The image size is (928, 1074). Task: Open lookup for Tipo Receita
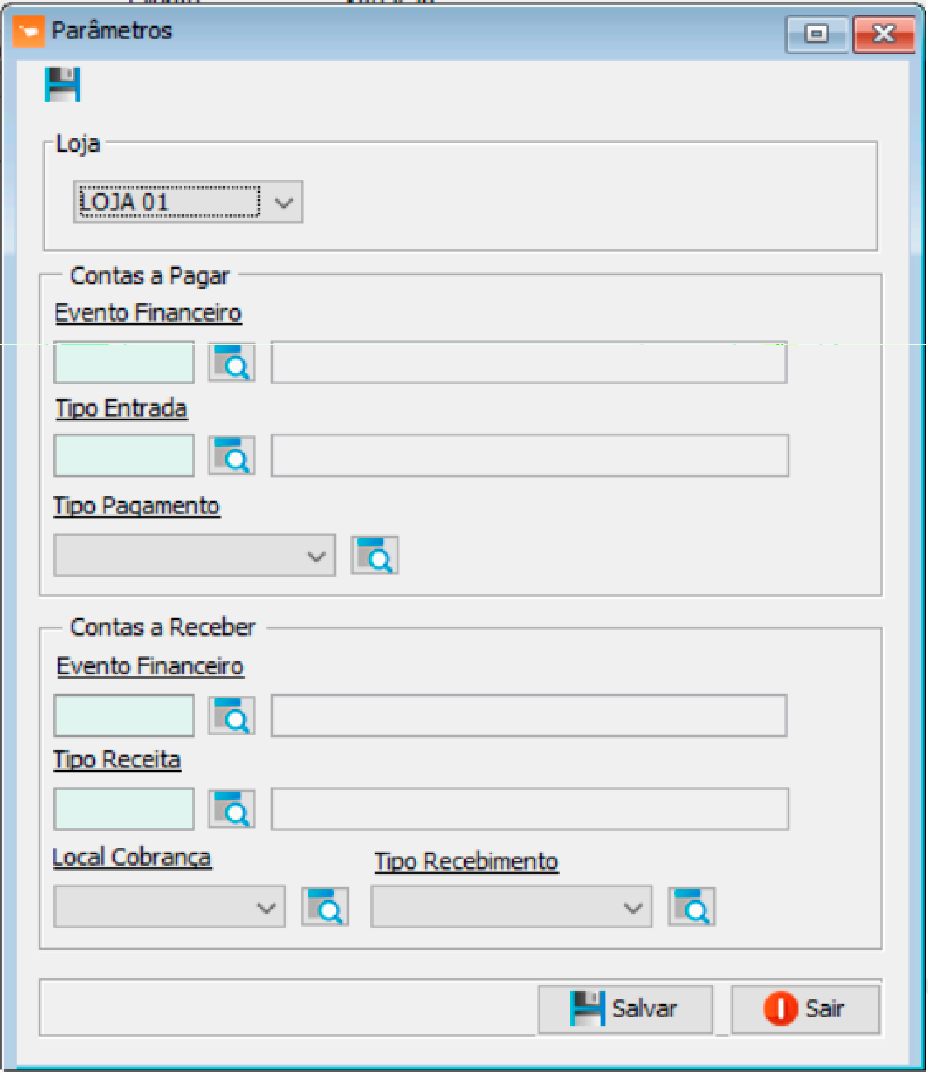pyautogui.click(x=232, y=809)
